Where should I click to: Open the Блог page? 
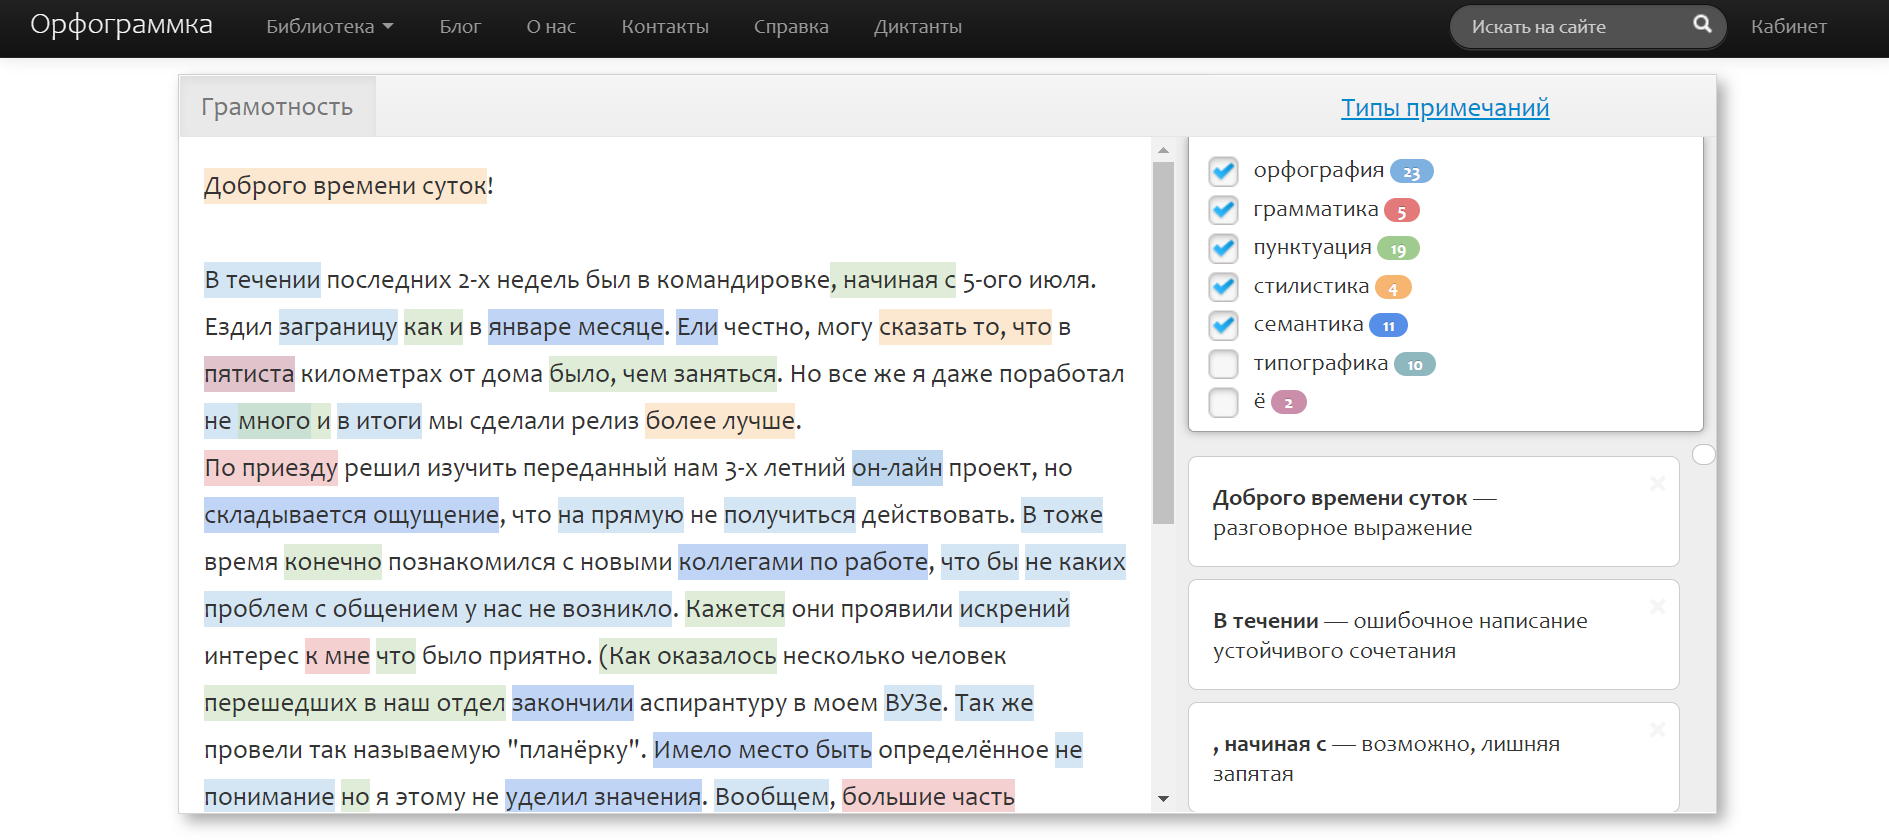tap(460, 27)
